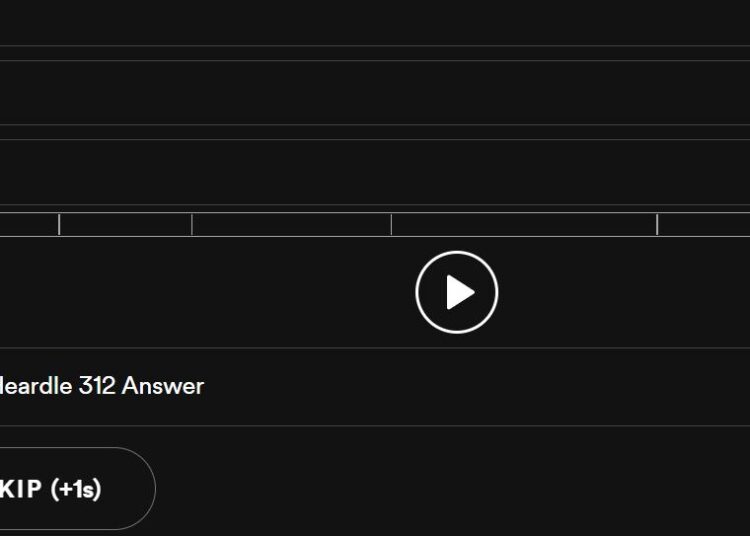Click the SKIP (+1s) button
Image resolution: width=750 pixels, height=536 pixels.
77,488
